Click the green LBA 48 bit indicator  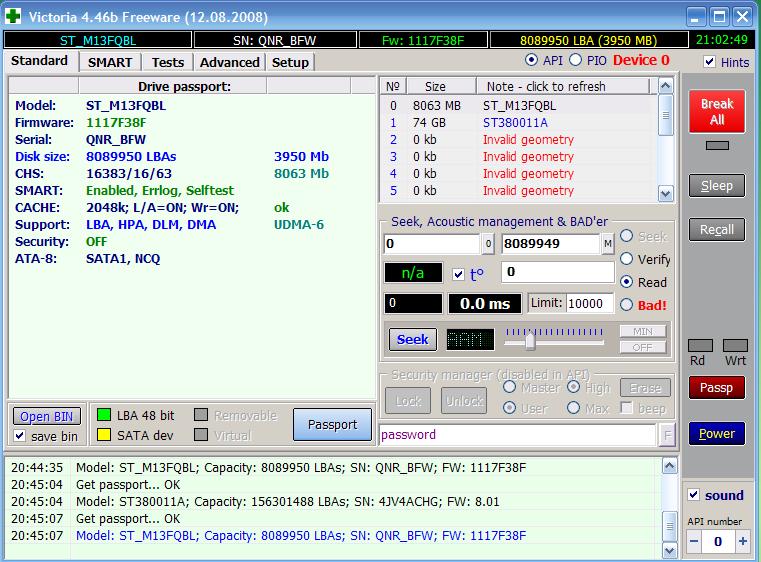[x=104, y=415]
